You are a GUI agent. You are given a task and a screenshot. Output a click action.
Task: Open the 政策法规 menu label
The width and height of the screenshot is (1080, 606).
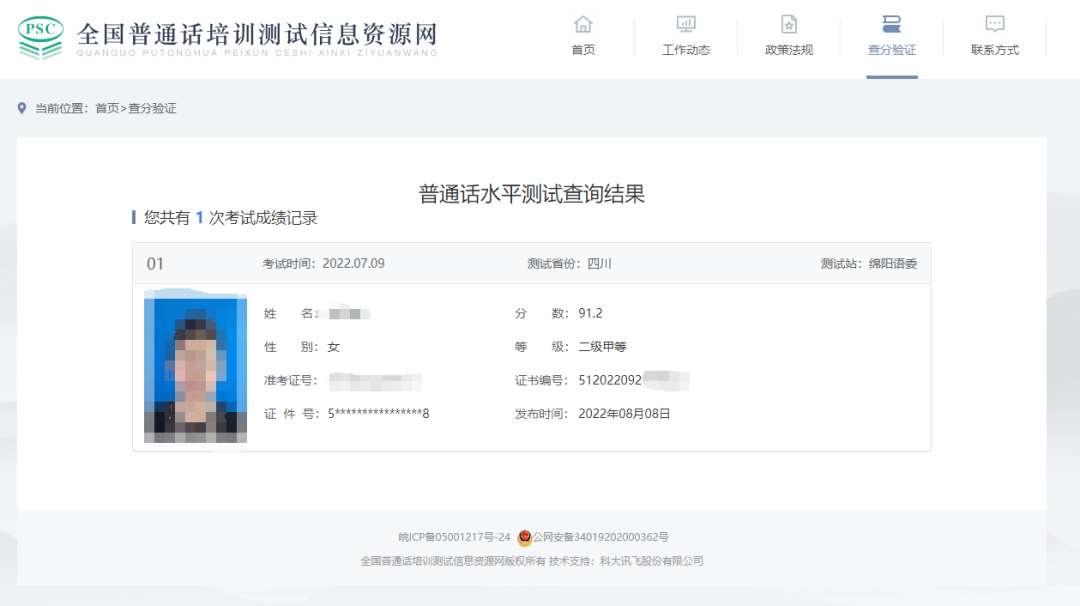(x=789, y=50)
